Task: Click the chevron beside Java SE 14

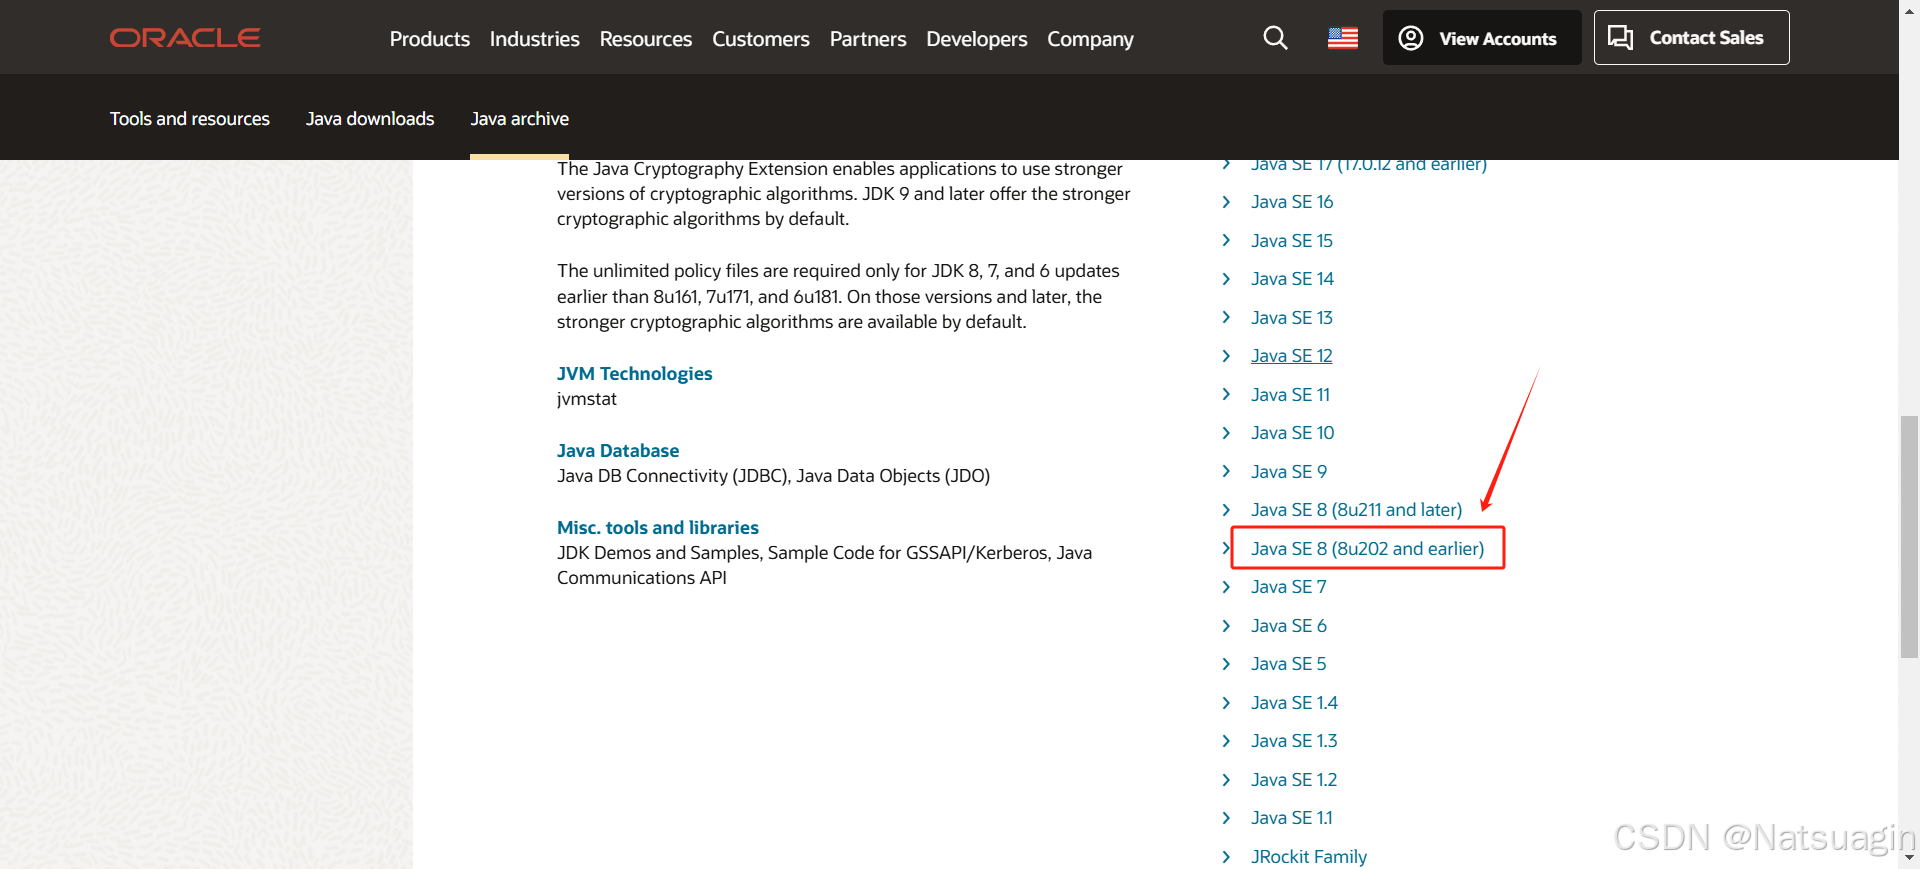Action: (x=1226, y=279)
